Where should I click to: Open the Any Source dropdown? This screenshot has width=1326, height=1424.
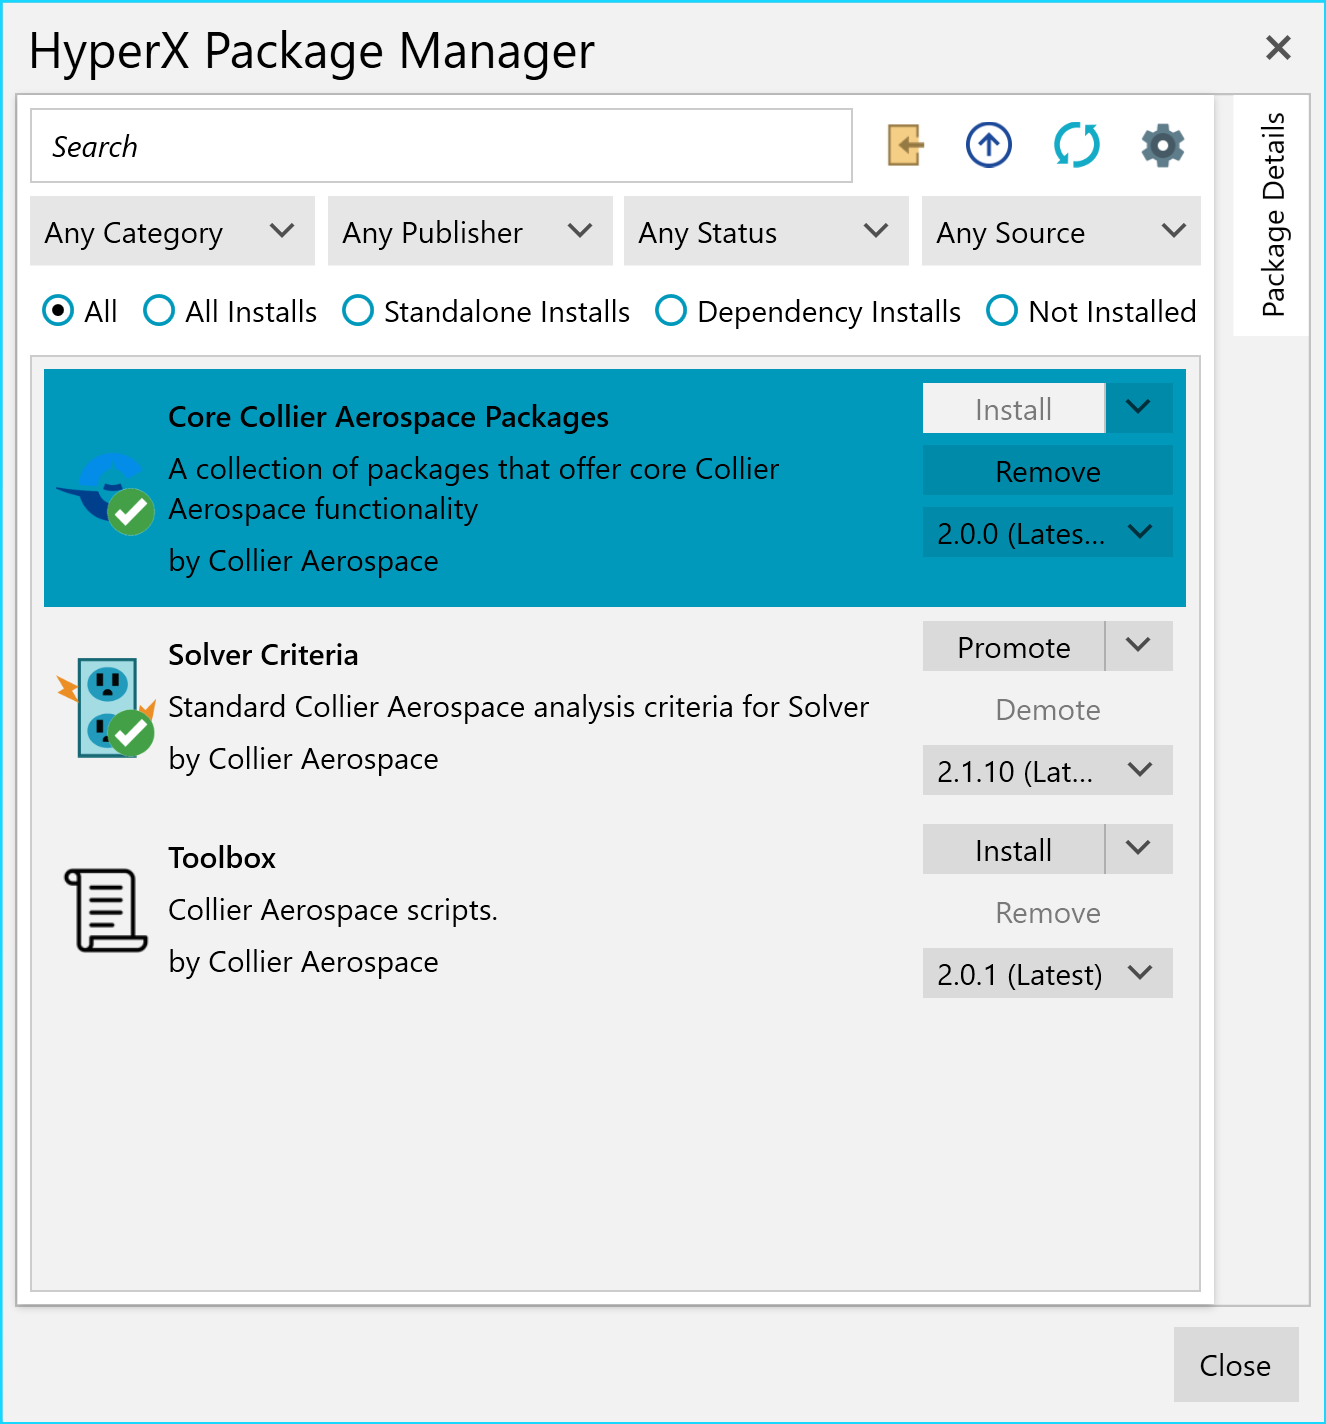(x=1061, y=231)
